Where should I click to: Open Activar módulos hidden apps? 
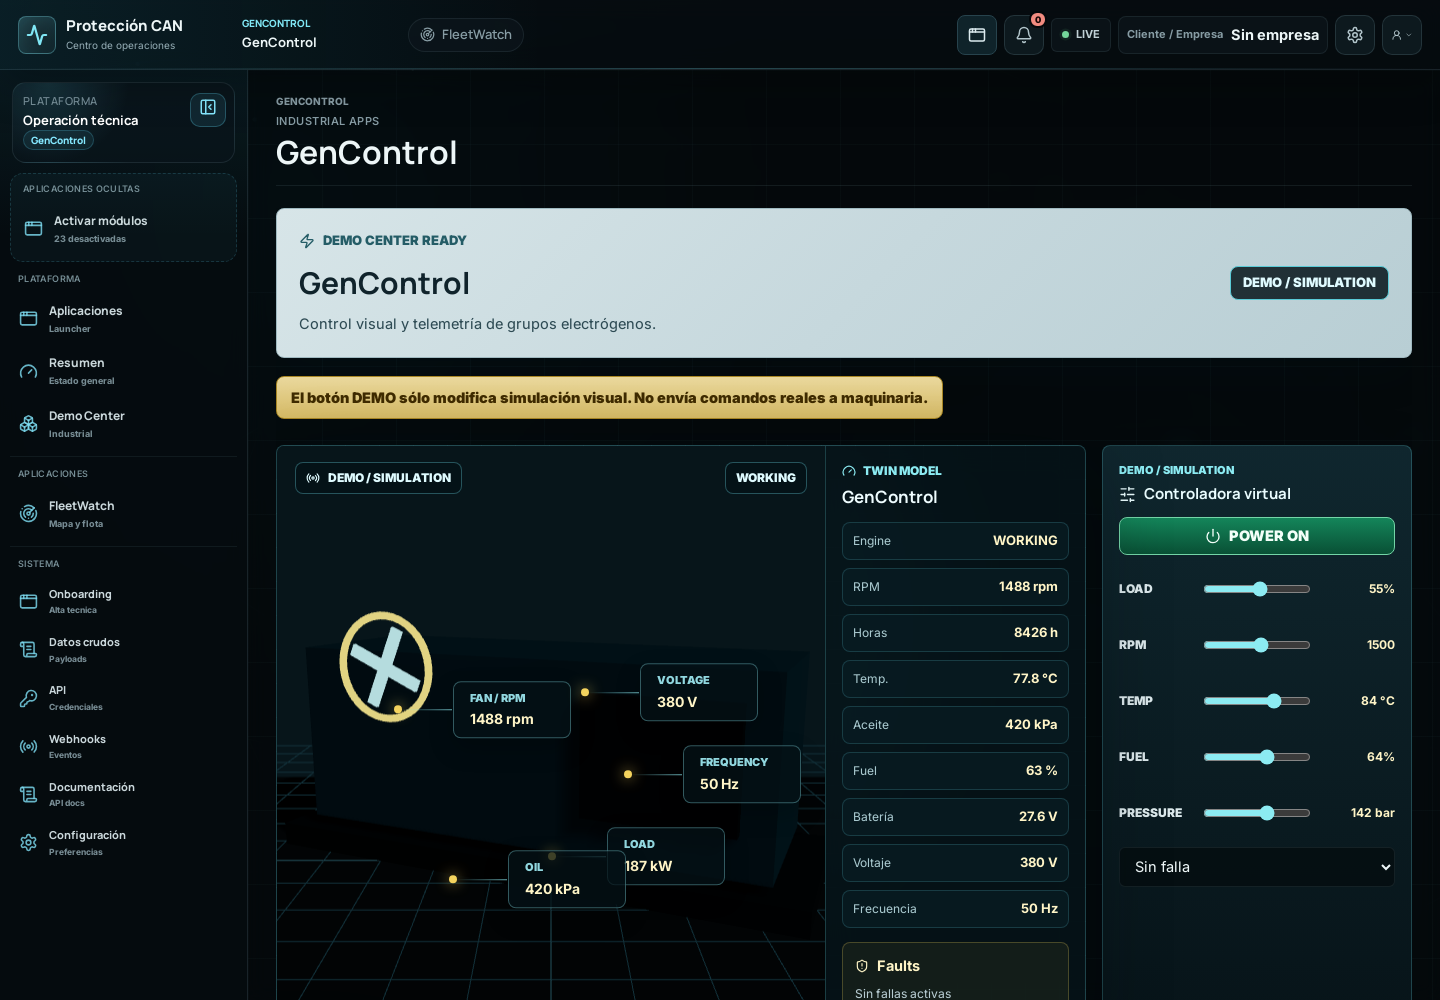coord(123,229)
